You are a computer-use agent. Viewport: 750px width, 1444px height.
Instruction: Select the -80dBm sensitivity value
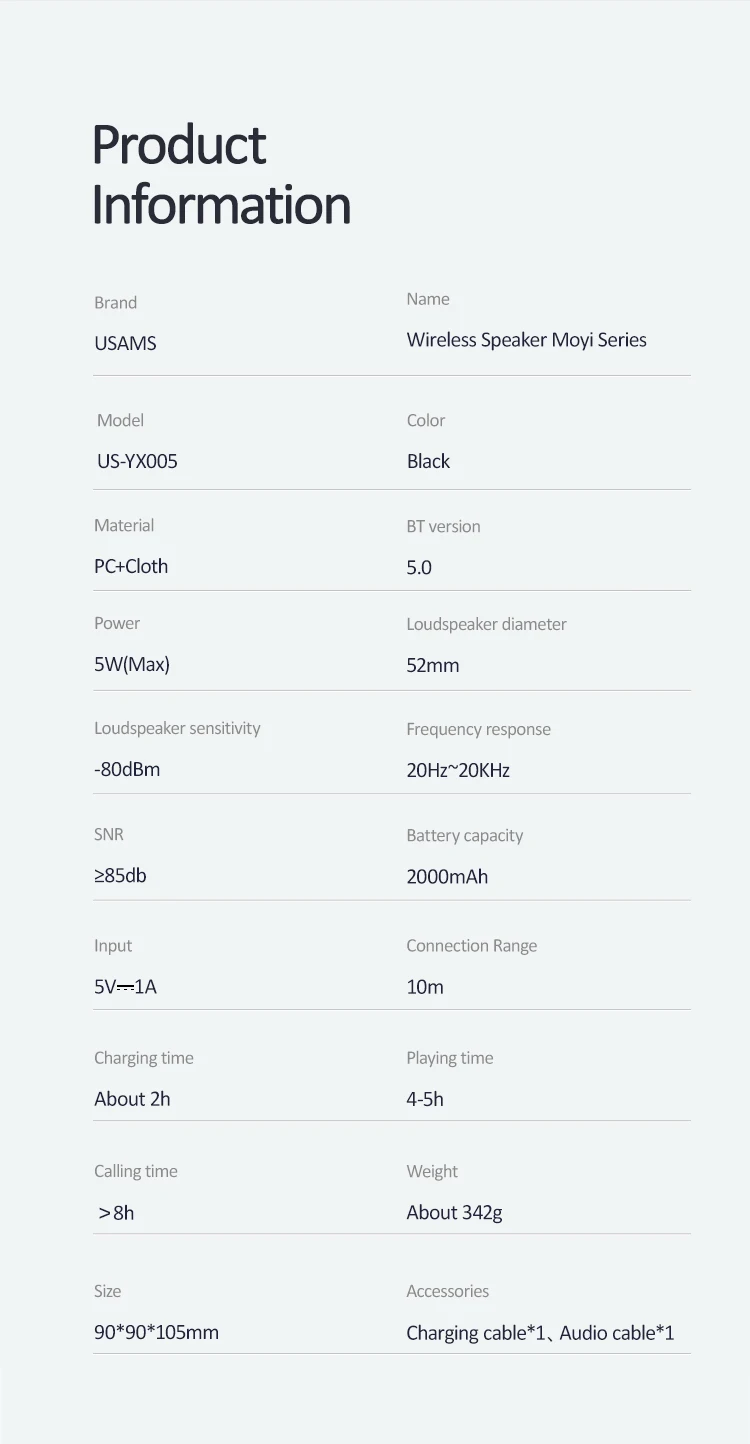tap(127, 769)
